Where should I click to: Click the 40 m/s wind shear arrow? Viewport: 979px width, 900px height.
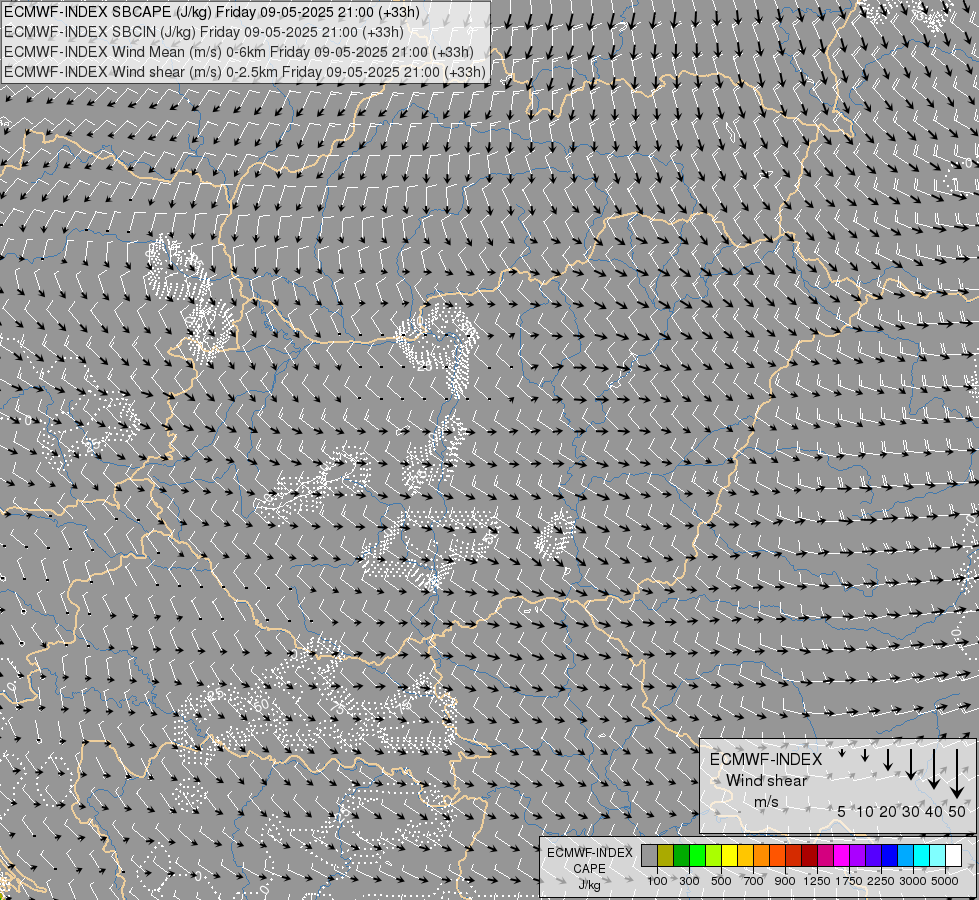pos(934,769)
